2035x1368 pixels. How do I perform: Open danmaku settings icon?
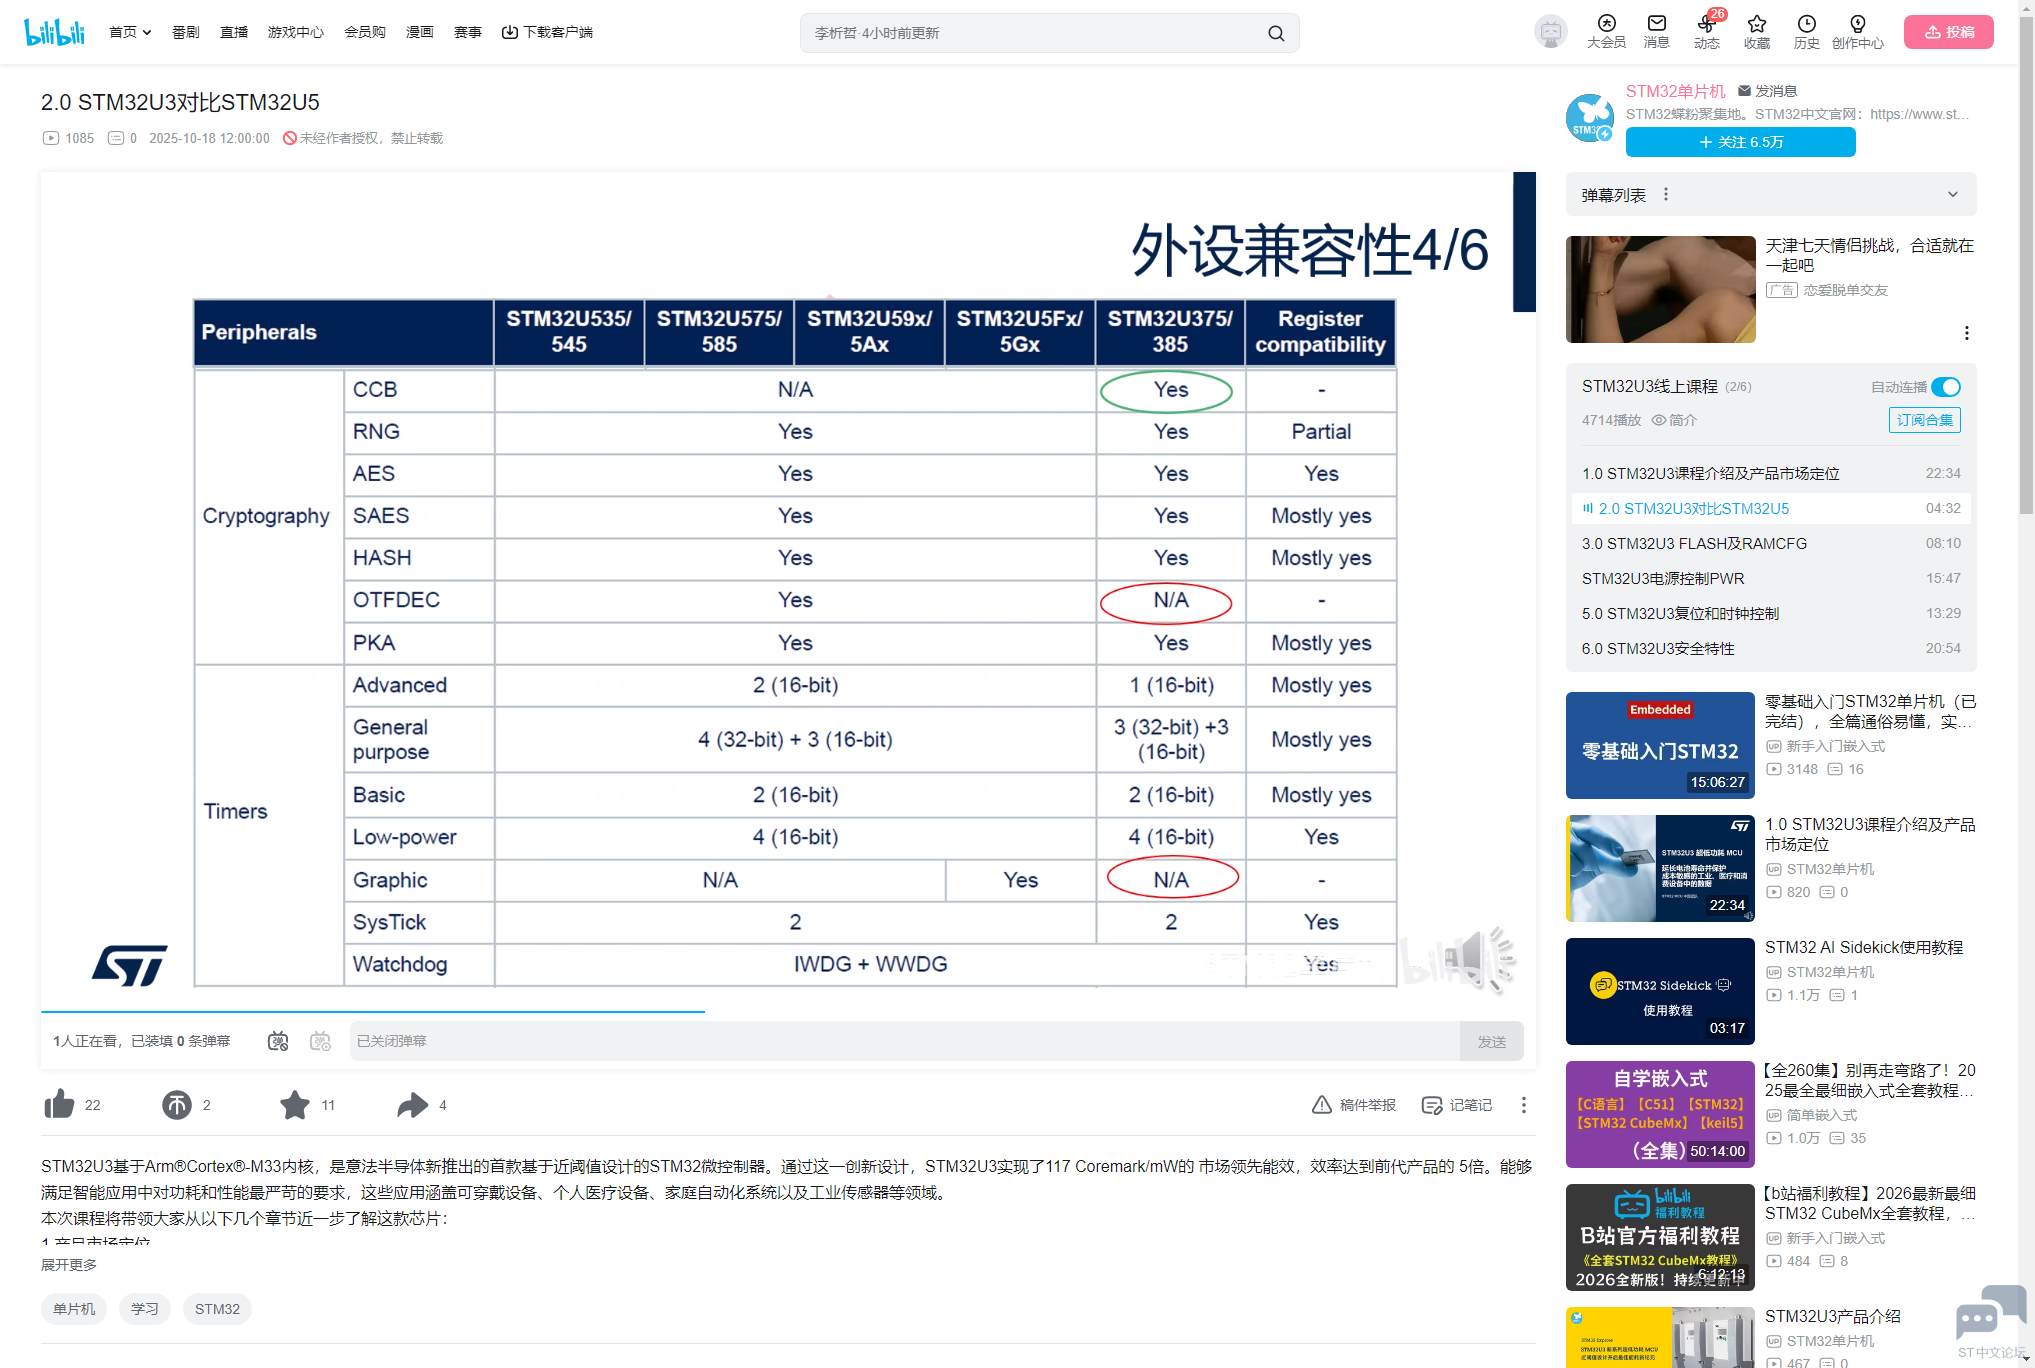tap(320, 1041)
